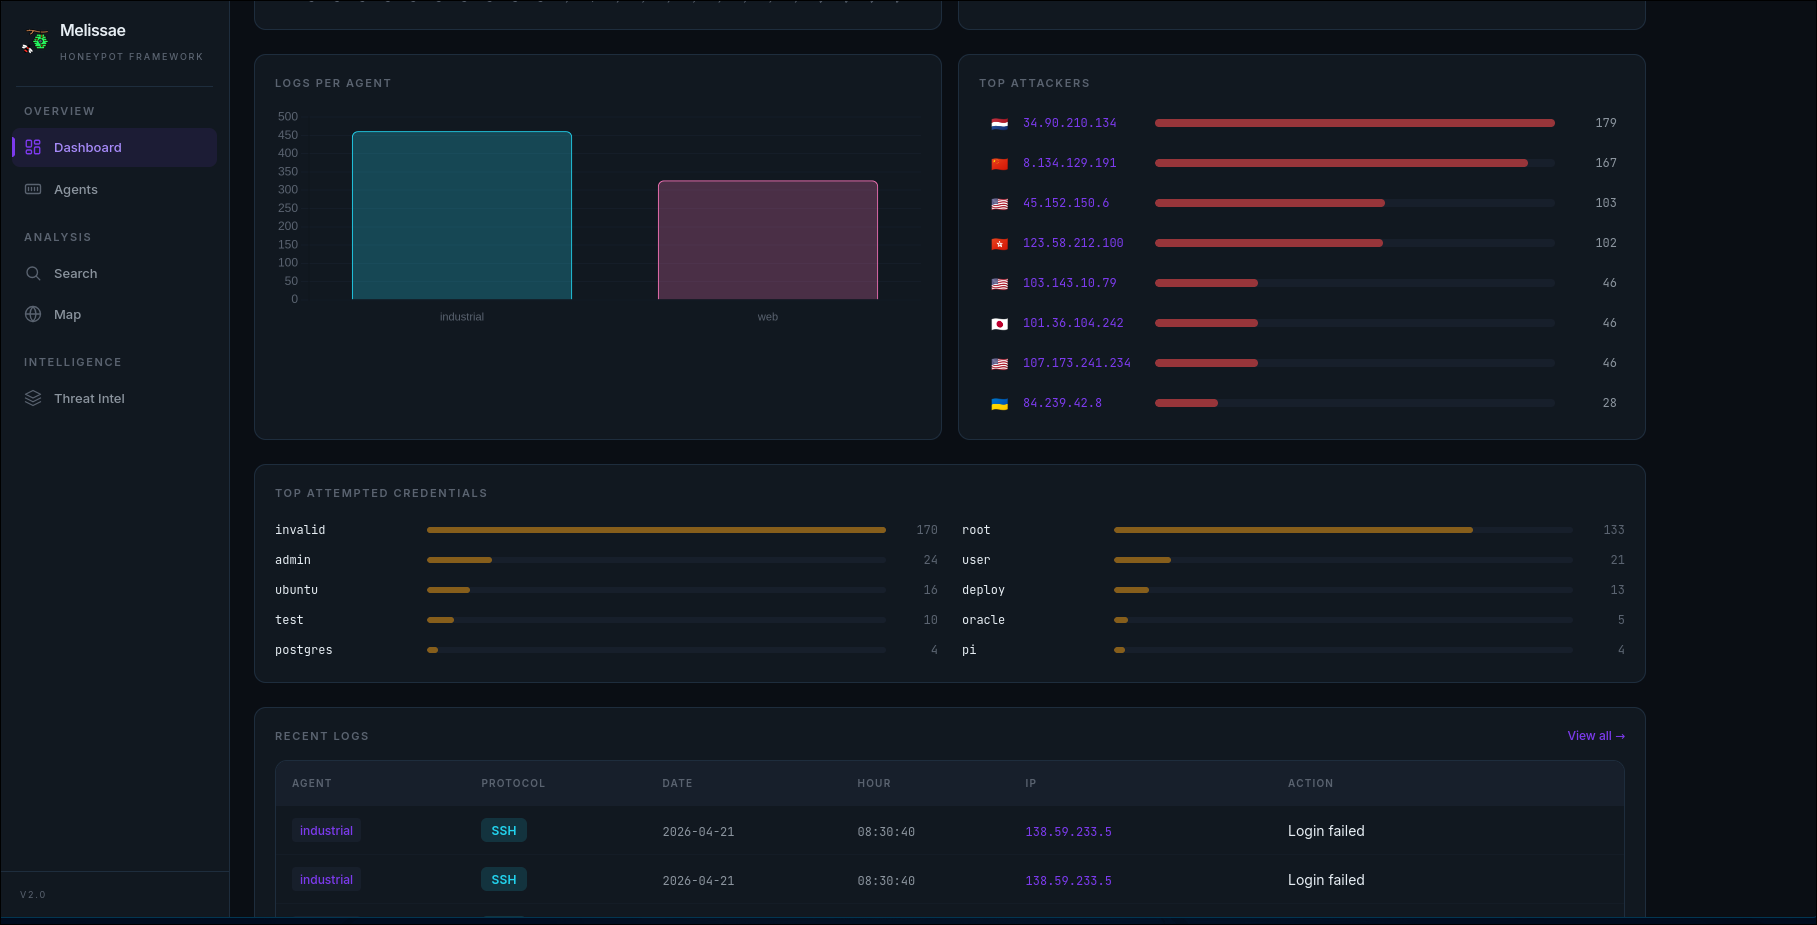The width and height of the screenshot is (1817, 925).
Task: Click the Dashboard grid icon
Action: pyautogui.click(x=33, y=147)
